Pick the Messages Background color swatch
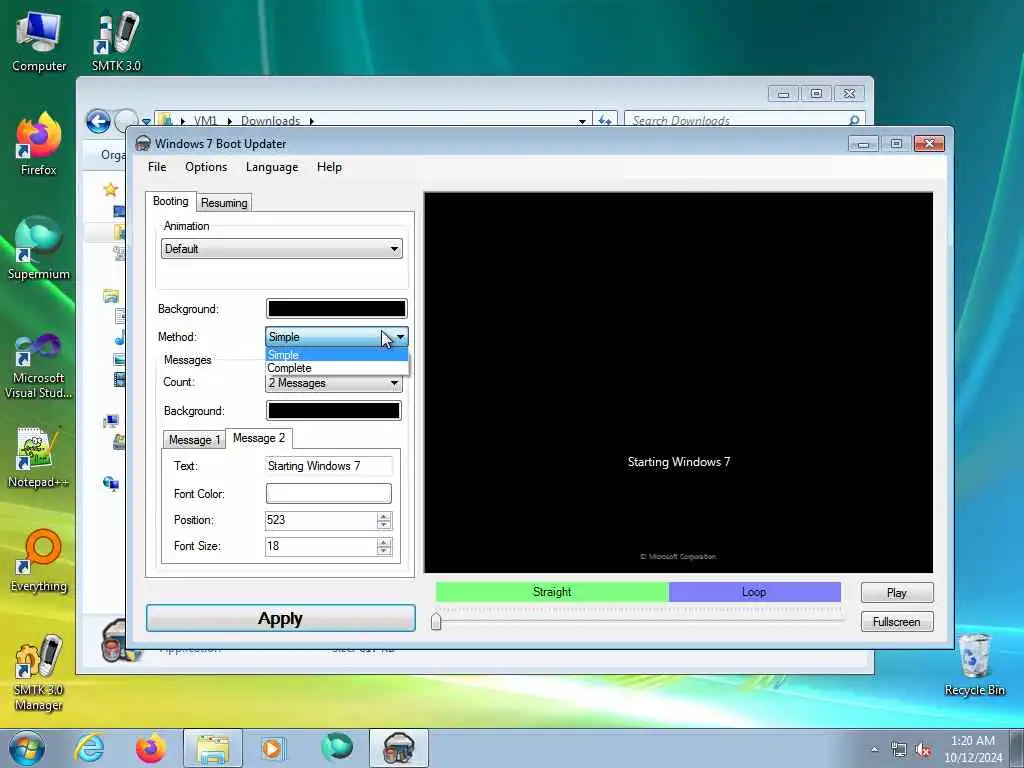The width and height of the screenshot is (1024, 768). point(333,410)
